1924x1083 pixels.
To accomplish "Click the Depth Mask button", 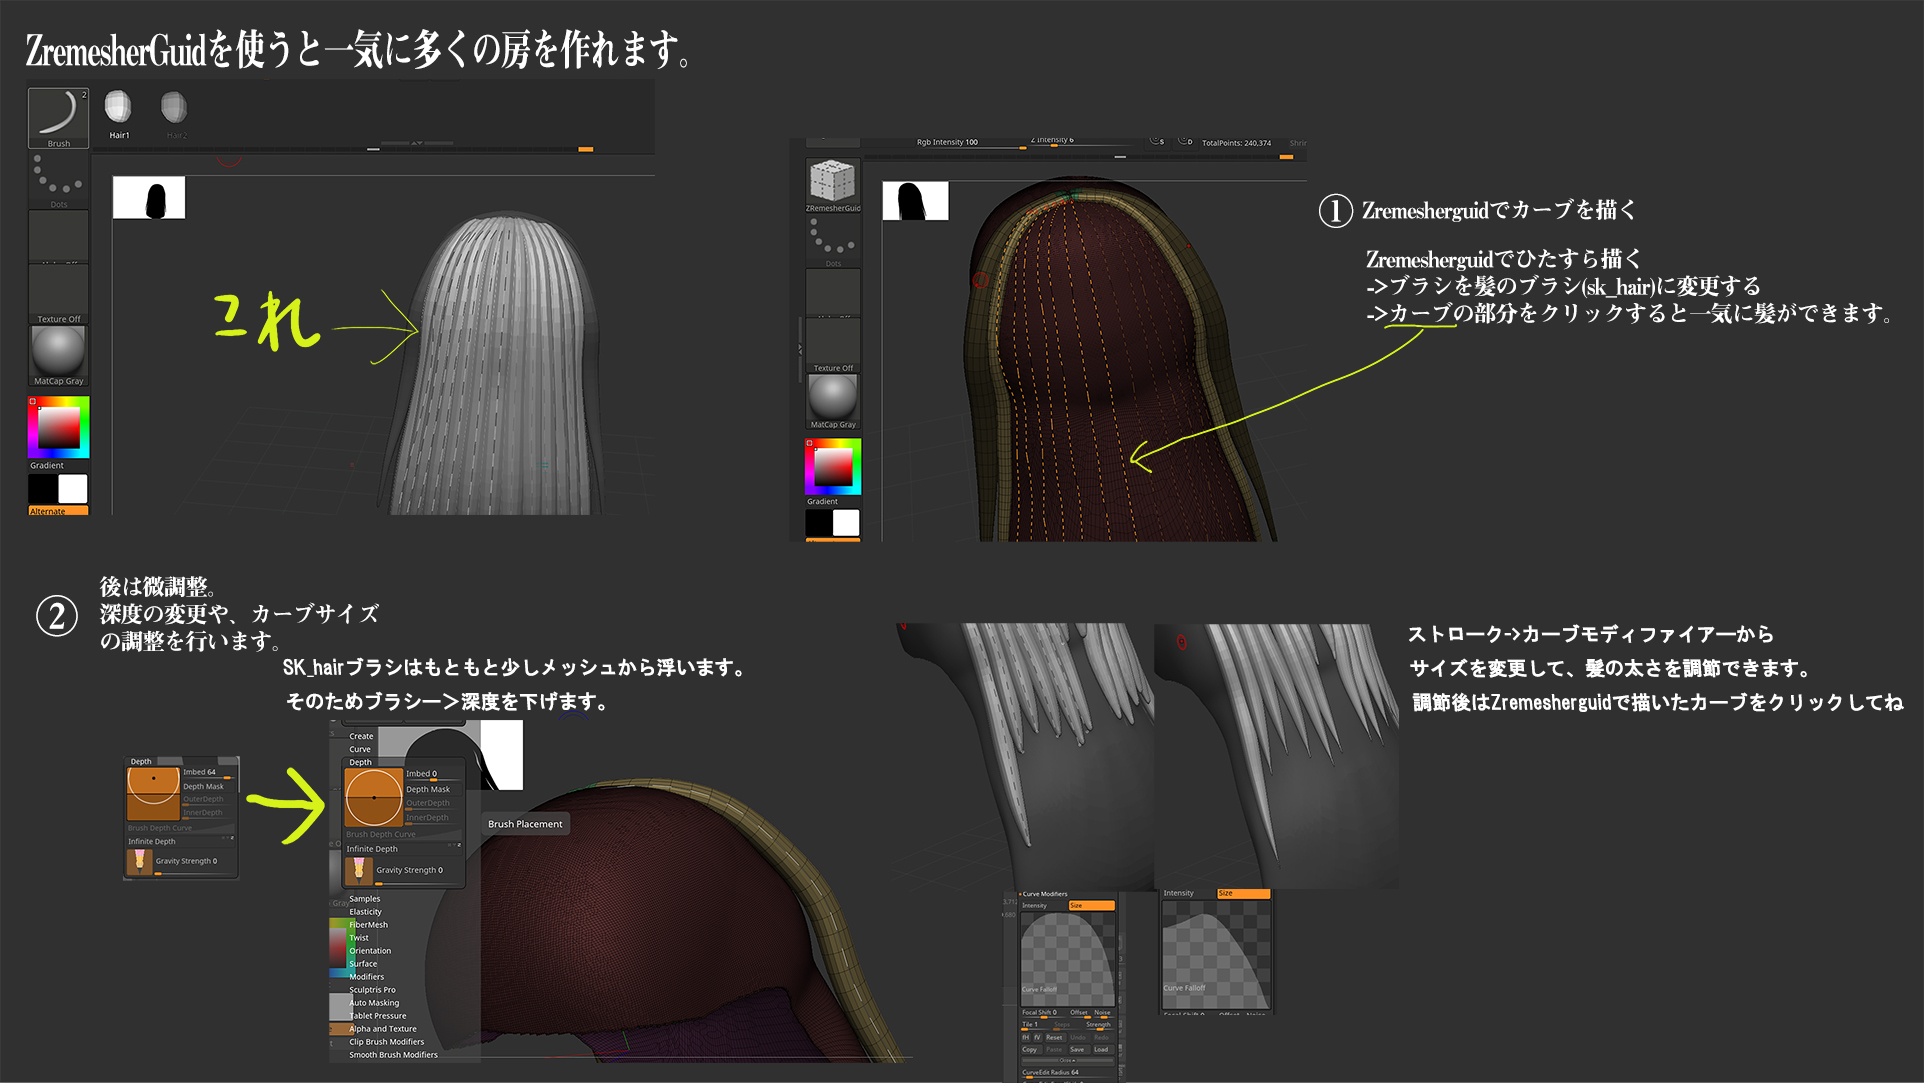I will [x=427, y=789].
